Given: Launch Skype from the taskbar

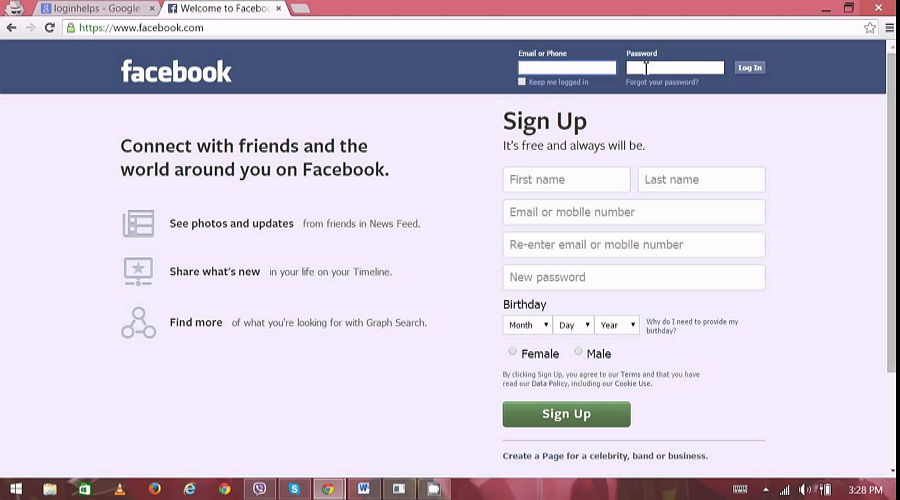Looking at the screenshot, I should pyautogui.click(x=294, y=489).
